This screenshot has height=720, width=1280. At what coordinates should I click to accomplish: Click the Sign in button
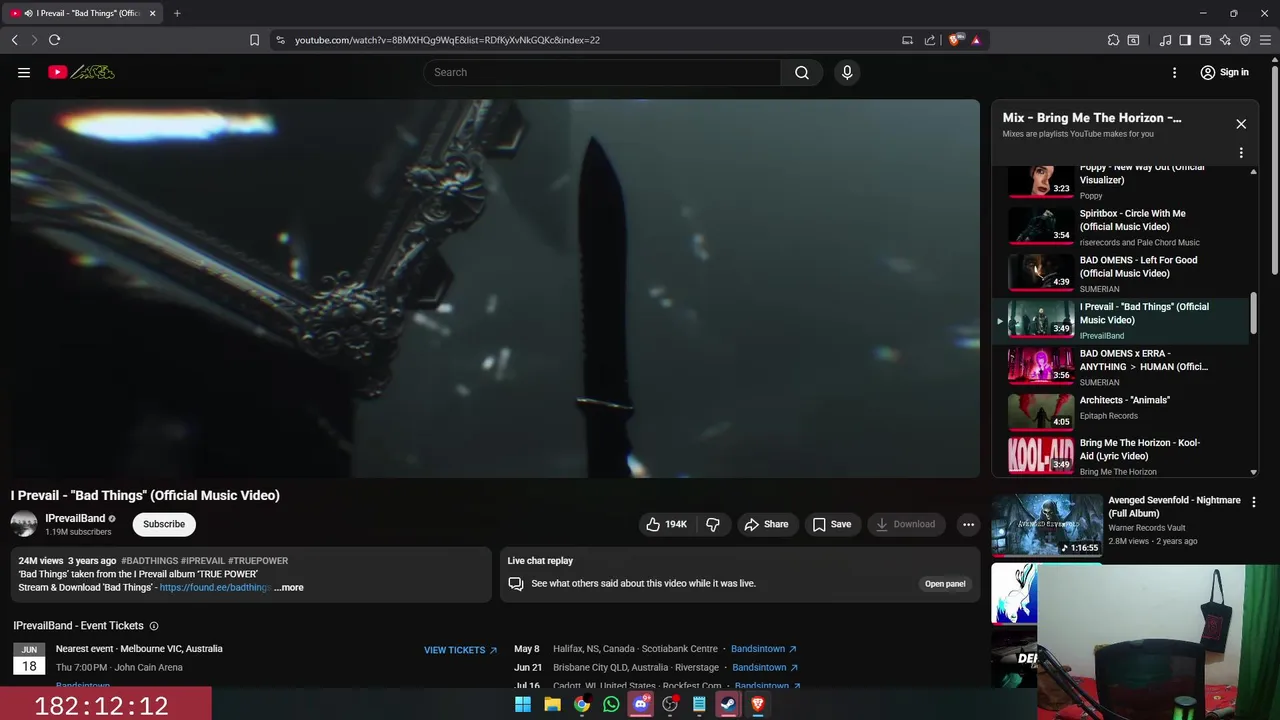coord(1225,72)
